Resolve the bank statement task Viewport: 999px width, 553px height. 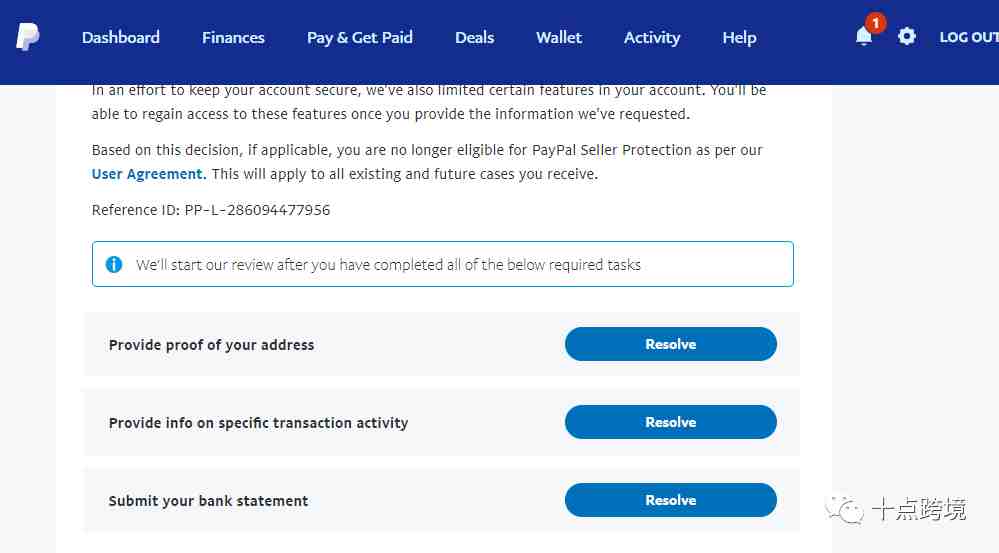pos(670,500)
